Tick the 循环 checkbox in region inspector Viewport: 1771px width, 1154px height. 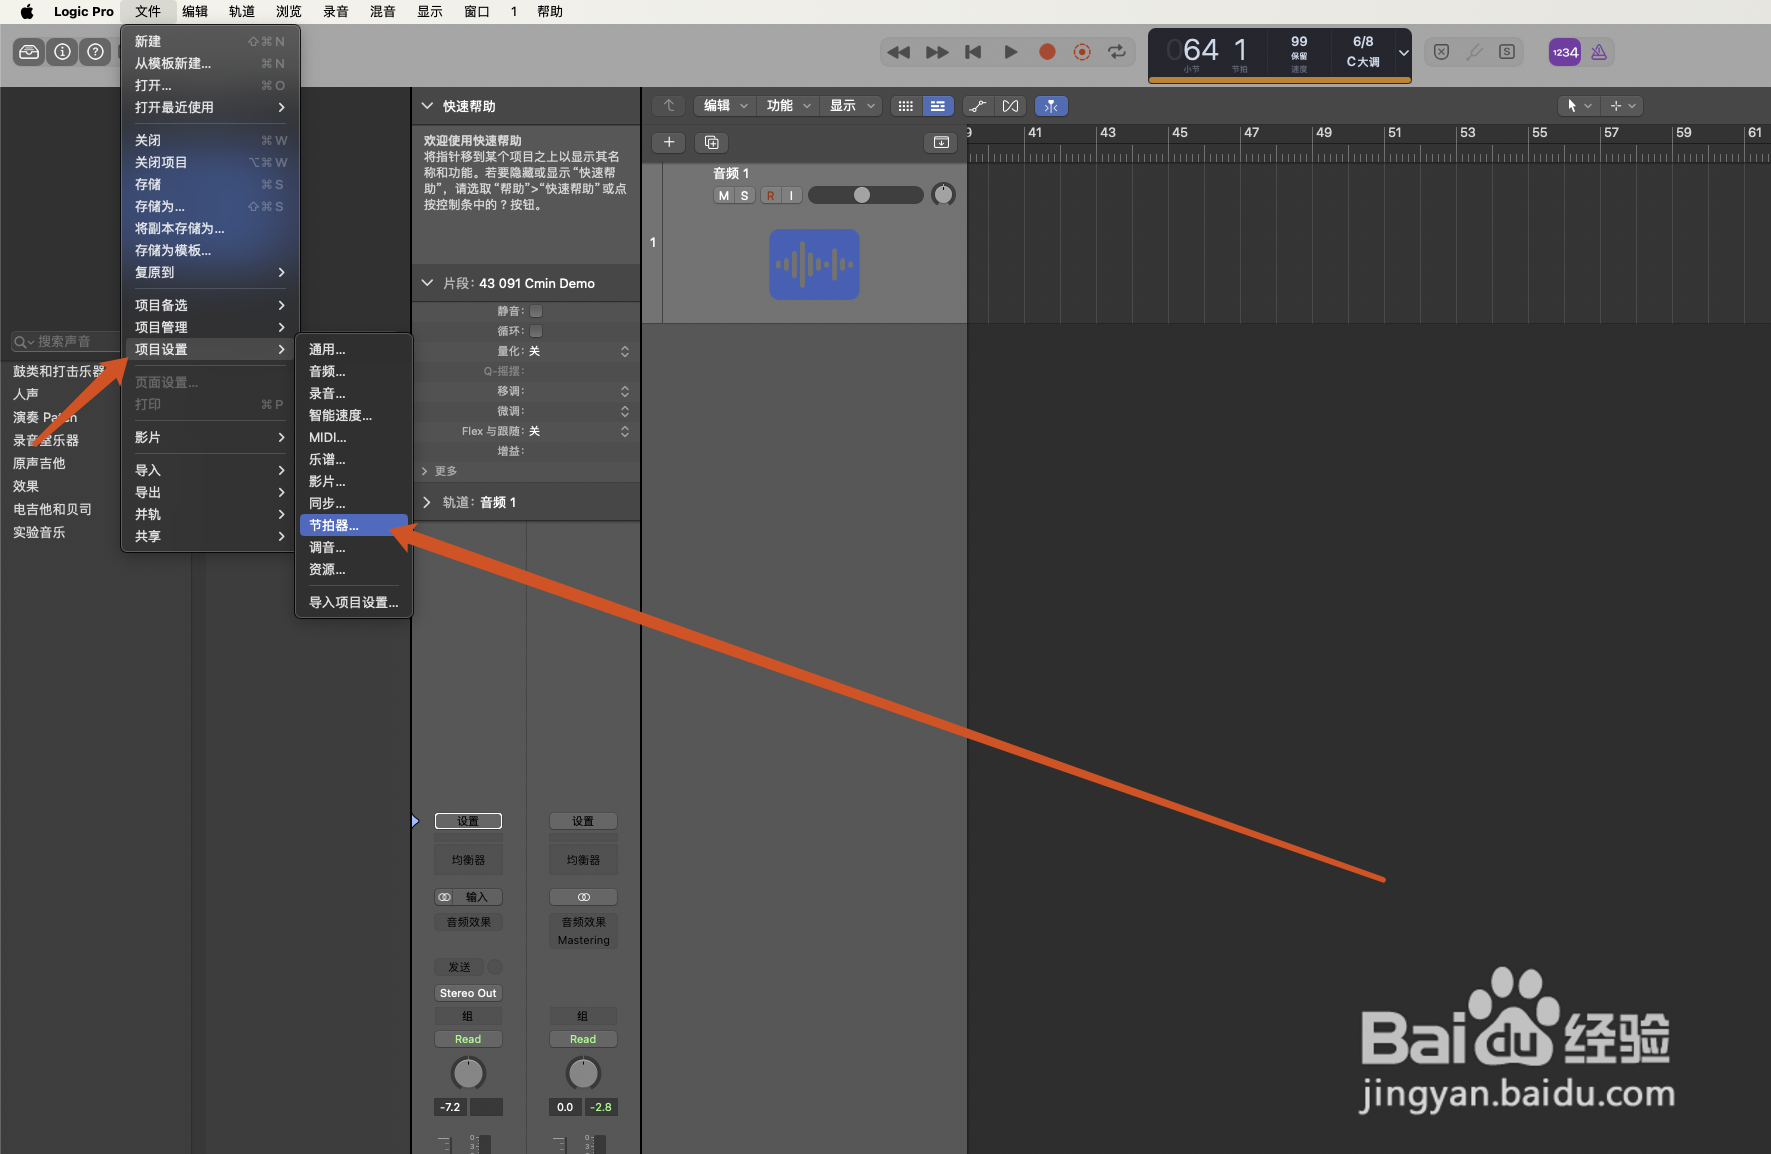click(536, 331)
